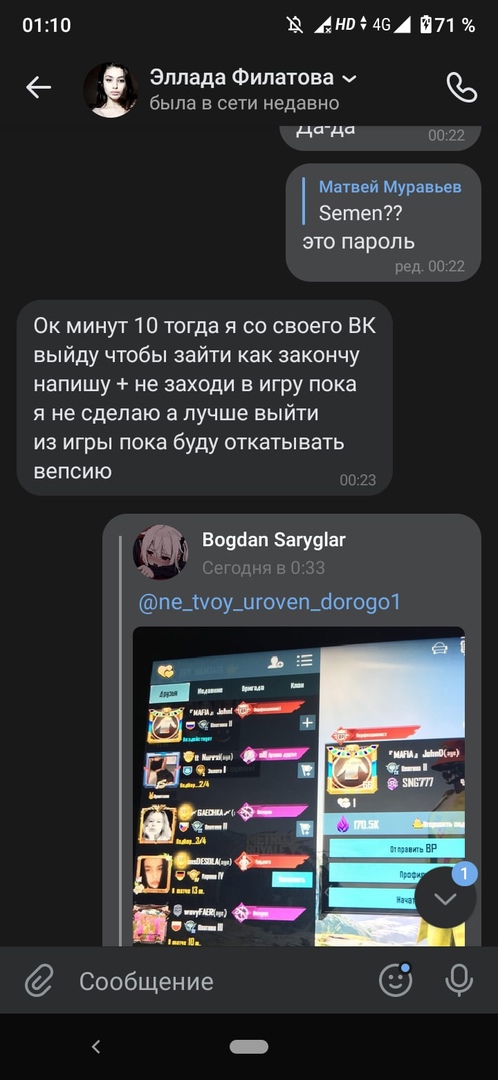This screenshot has width=498, height=1080.
Task: Start a call with the phone icon
Action: (x=461, y=87)
